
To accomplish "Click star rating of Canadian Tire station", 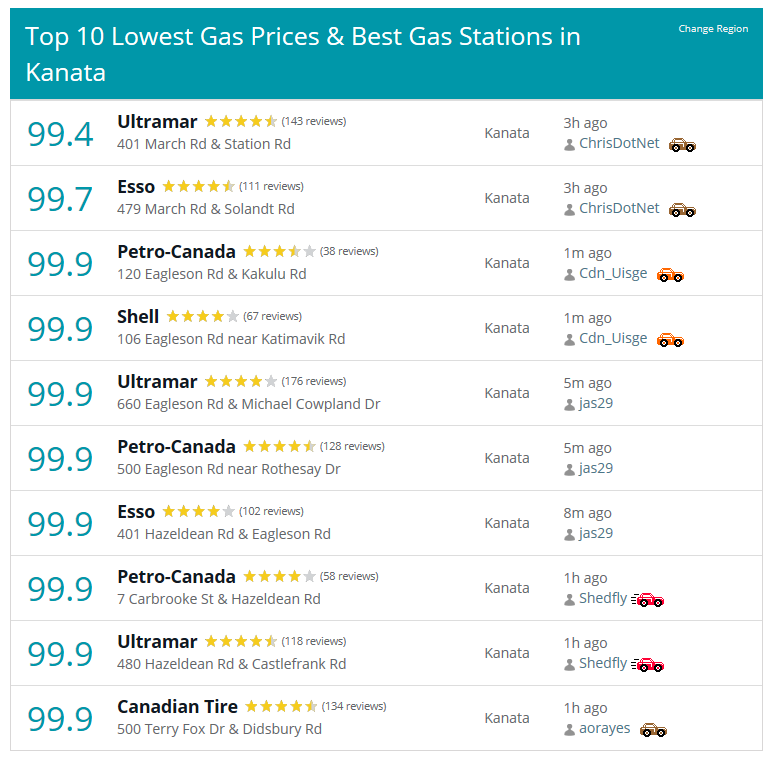I will pos(281,706).
